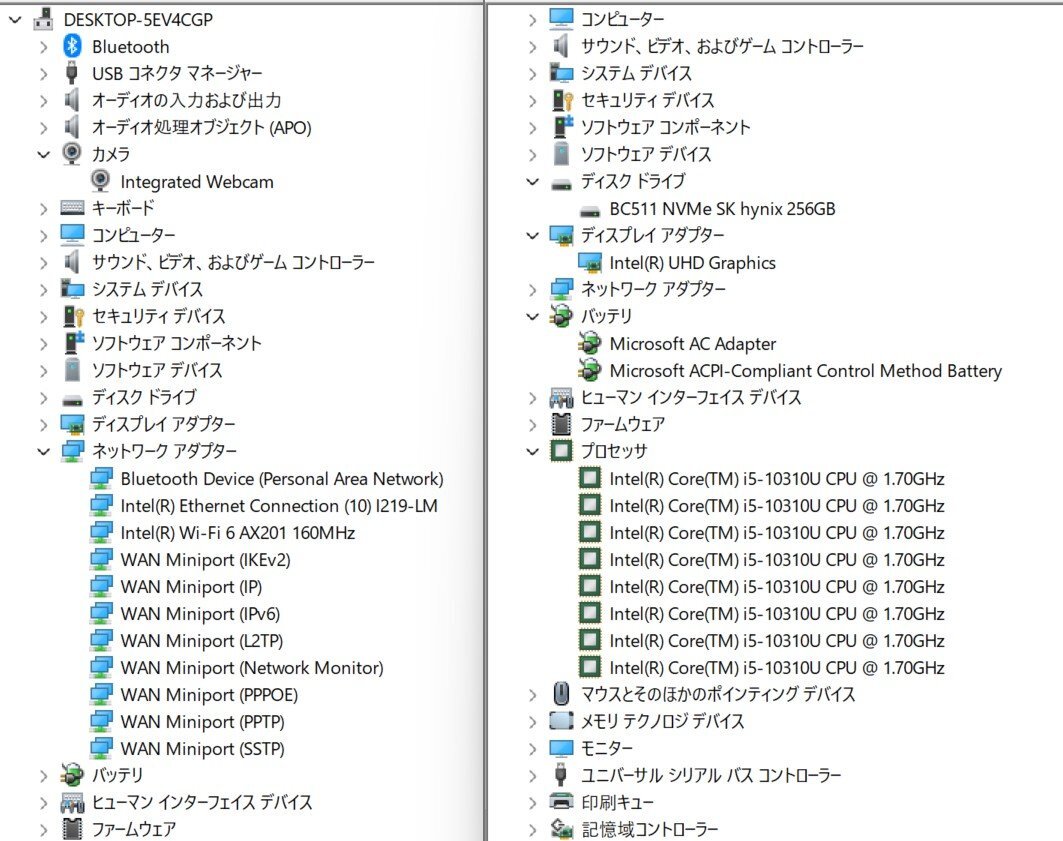The height and width of the screenshot is (841, 1063).
Task: Collapse the プロセッサ category chevron
Action: [533, 451]
